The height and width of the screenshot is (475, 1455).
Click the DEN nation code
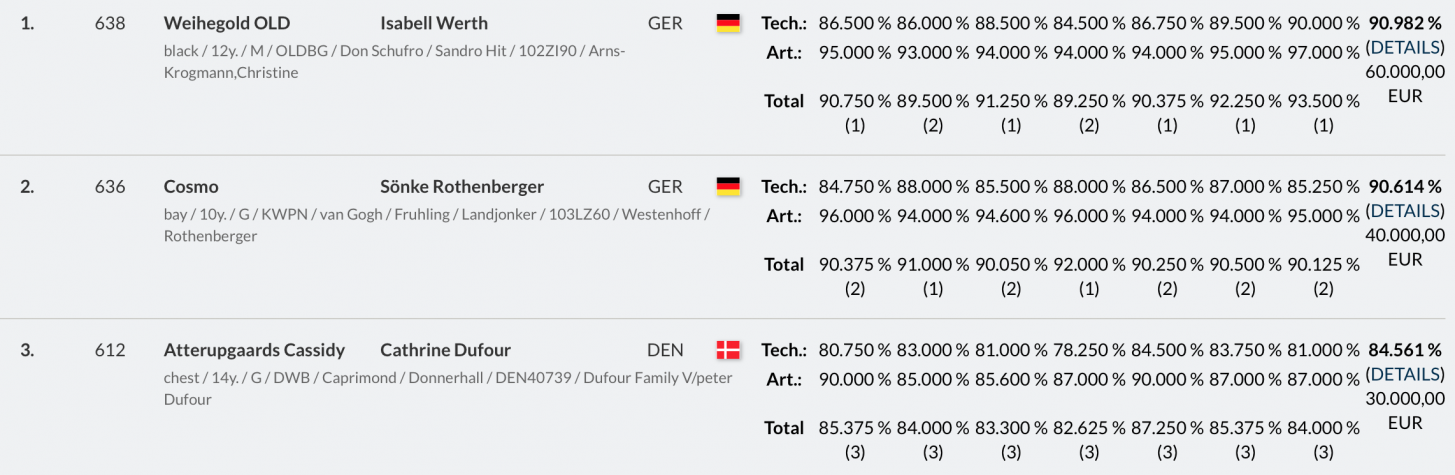click(x=665, y=350)
